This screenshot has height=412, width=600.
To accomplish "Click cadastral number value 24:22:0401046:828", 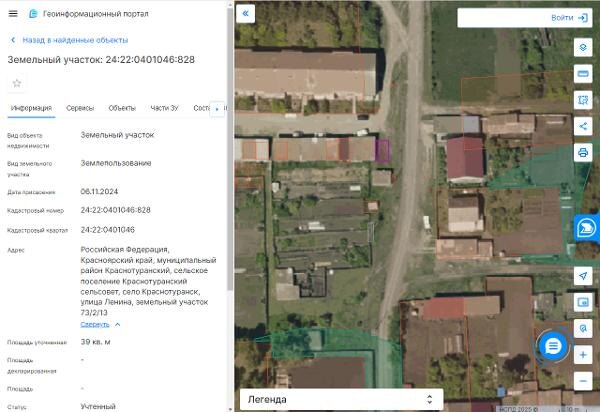I will (x=116, y=210).
